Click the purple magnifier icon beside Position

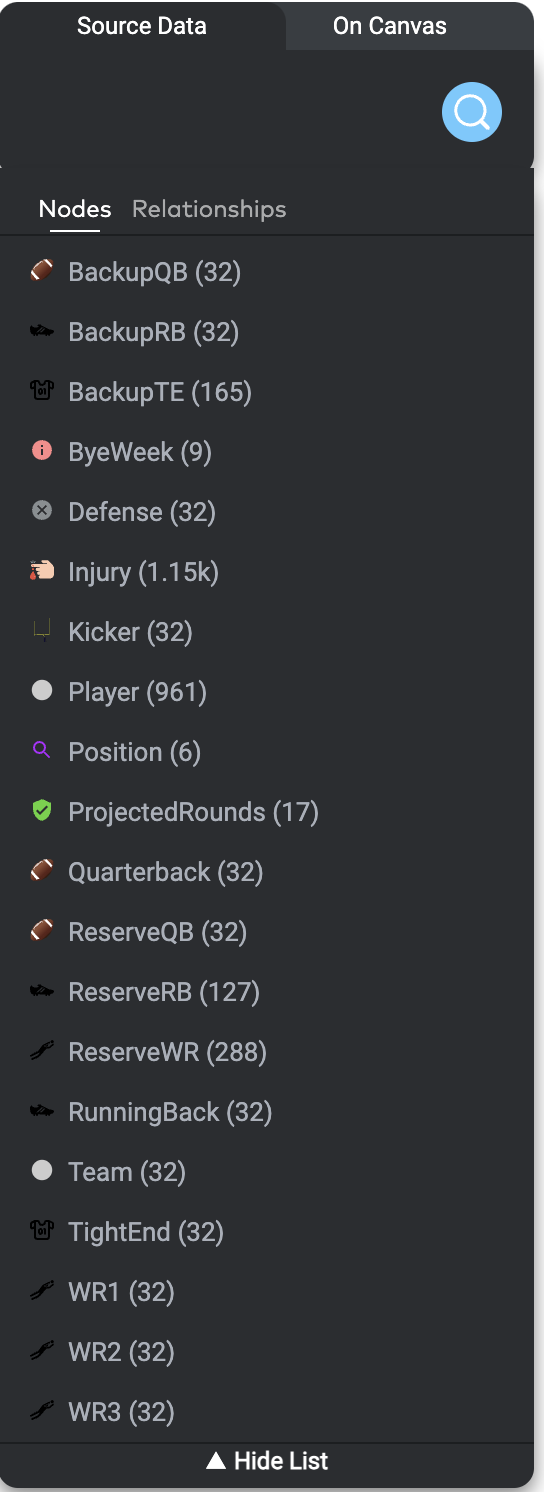click(x=42, y=750)
